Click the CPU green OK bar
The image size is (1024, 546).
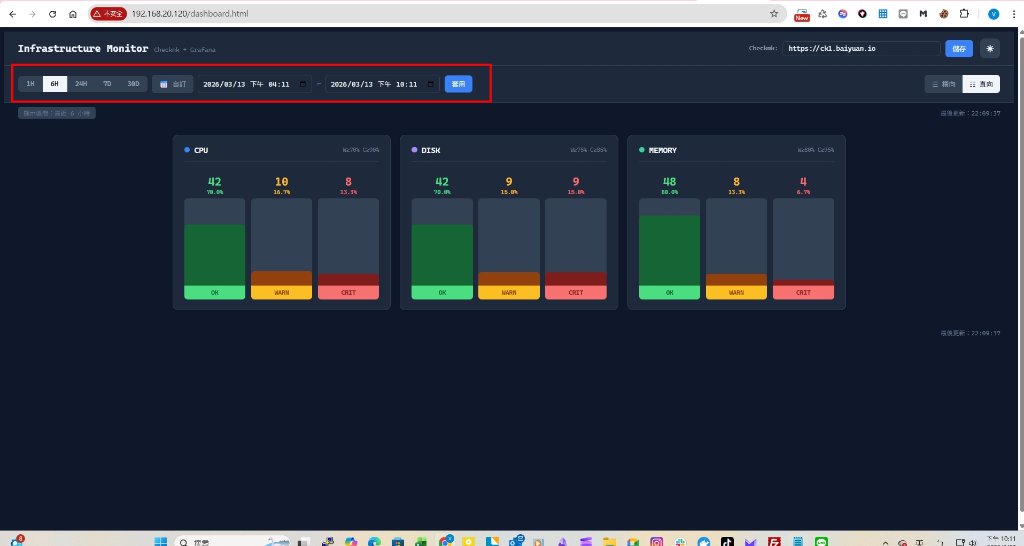pos(214,255)
